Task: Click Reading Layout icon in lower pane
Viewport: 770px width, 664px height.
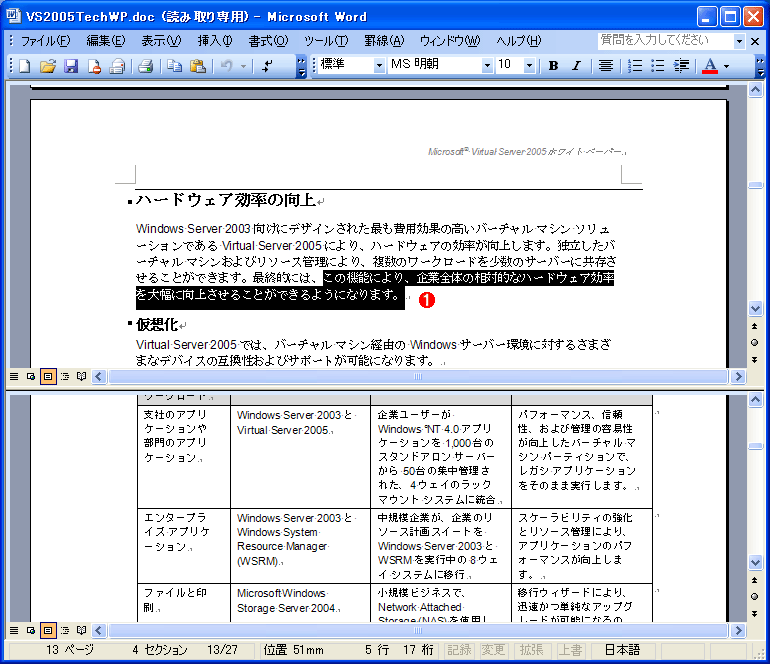Action: point(82,630)
